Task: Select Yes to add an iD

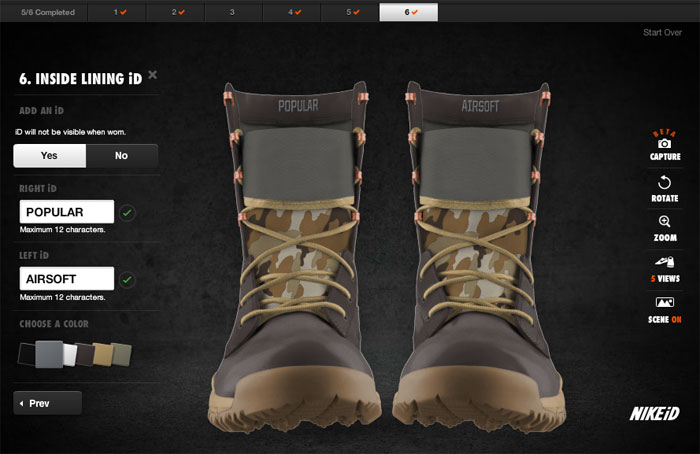Action: coord(49,155)
